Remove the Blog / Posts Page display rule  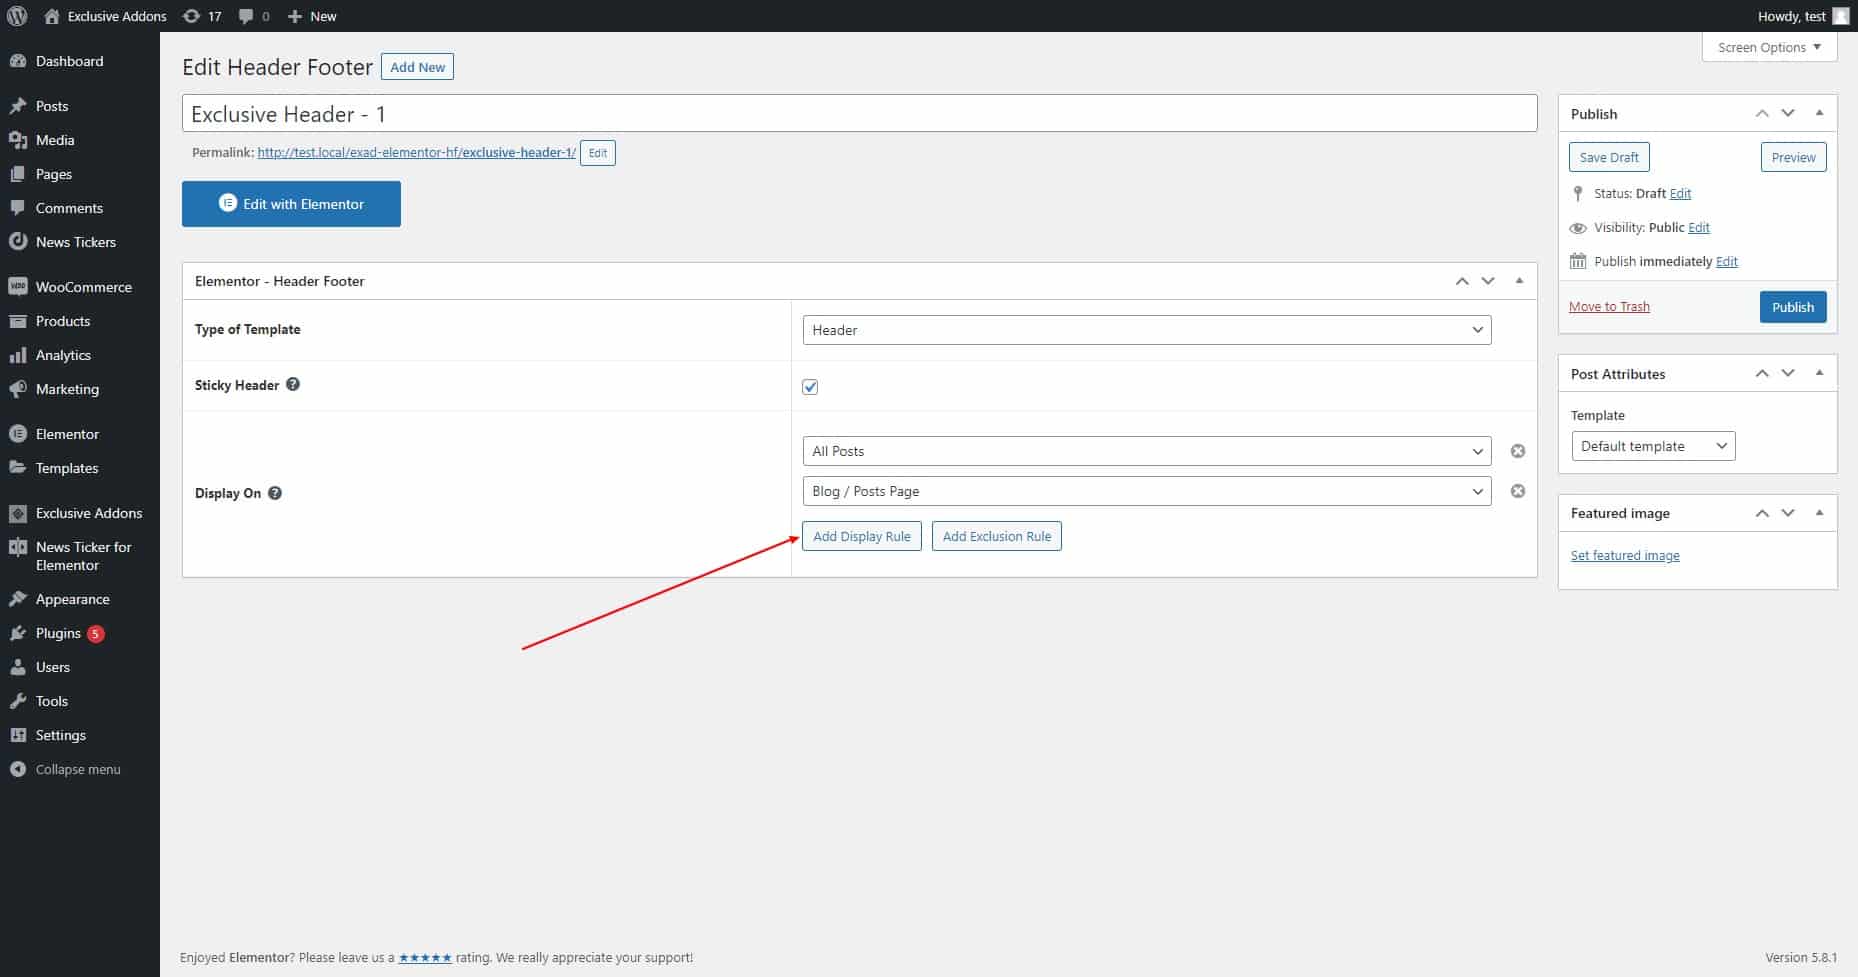pyautogui.click(x=1517, y=491)
